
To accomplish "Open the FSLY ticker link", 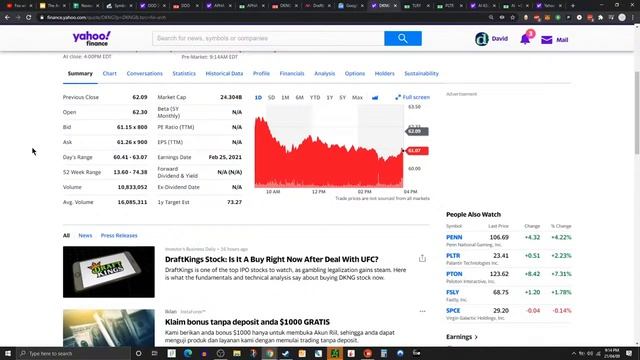I will pyautogui.click(x=453, y=292).
